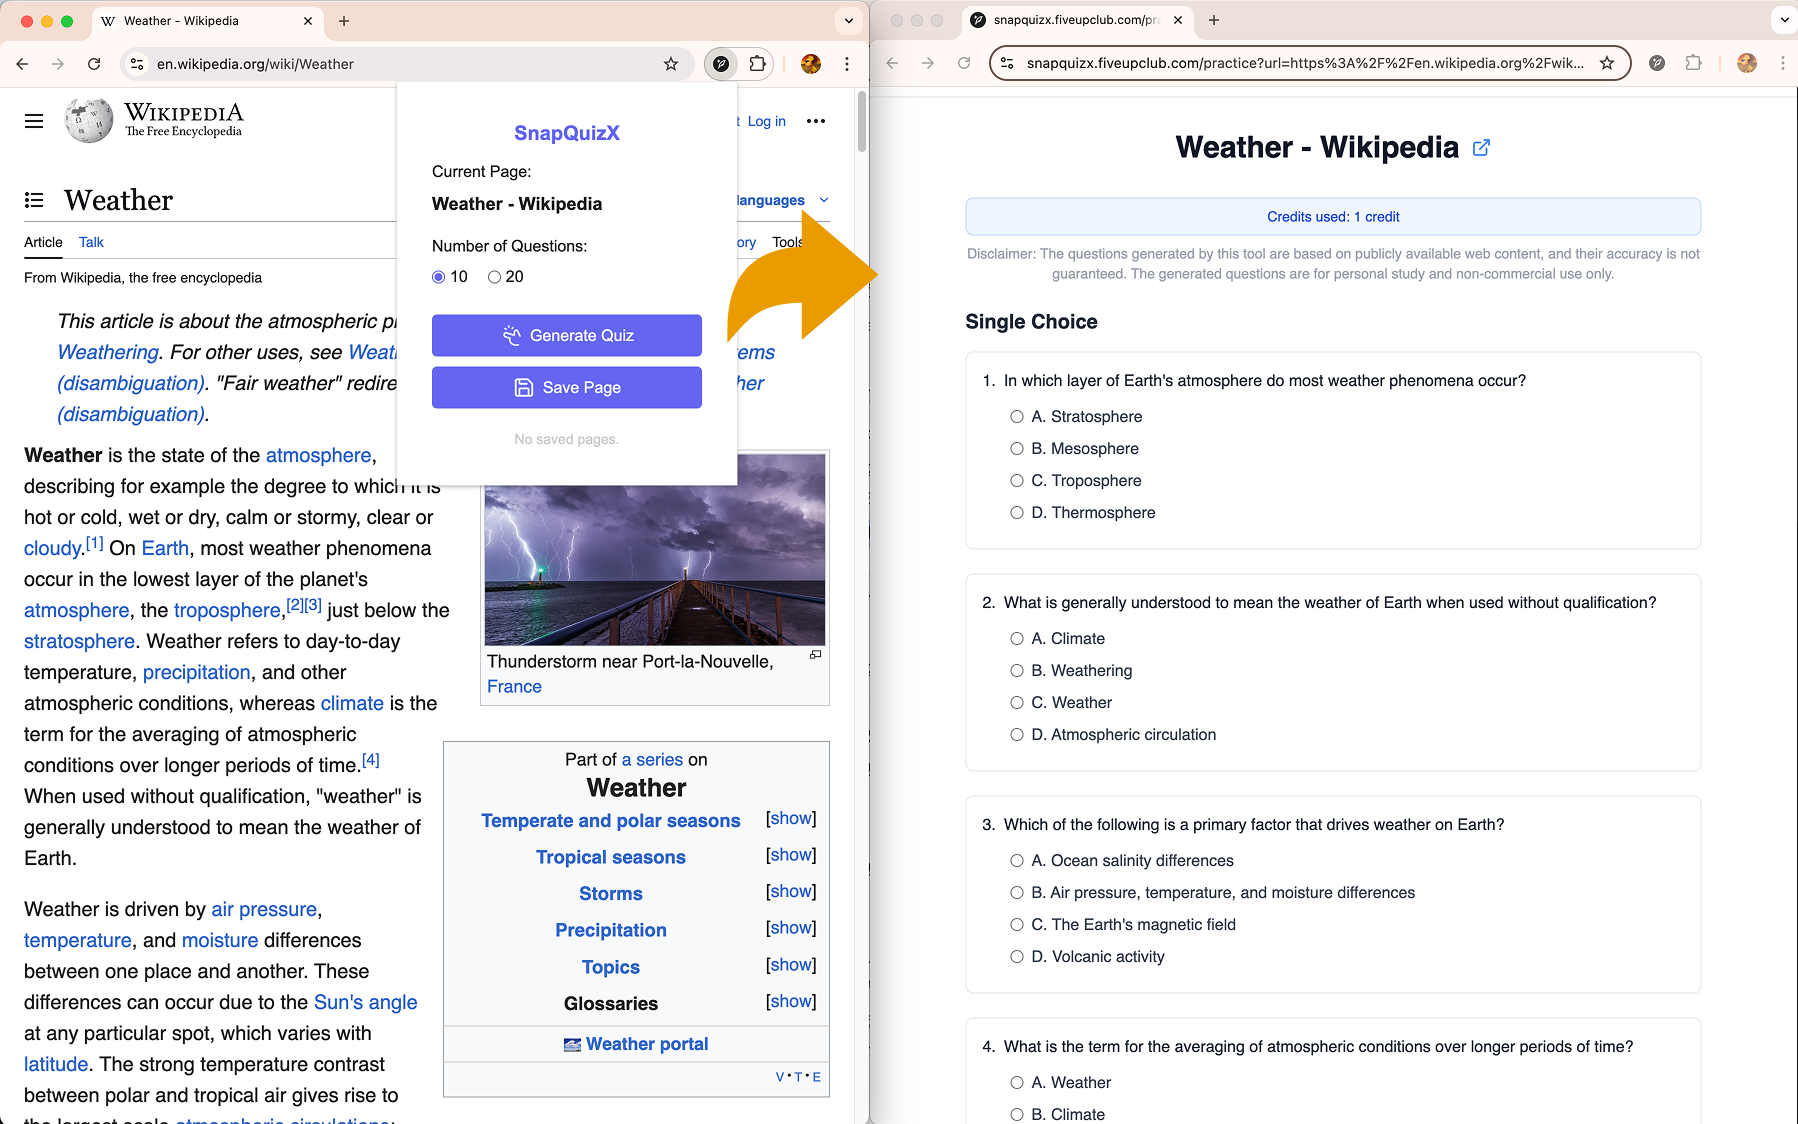Image resolution: width=1798 pixels, height=1124 pixels.
Task: Go back in the Wikipedia window
Action: tap(22, 64)
